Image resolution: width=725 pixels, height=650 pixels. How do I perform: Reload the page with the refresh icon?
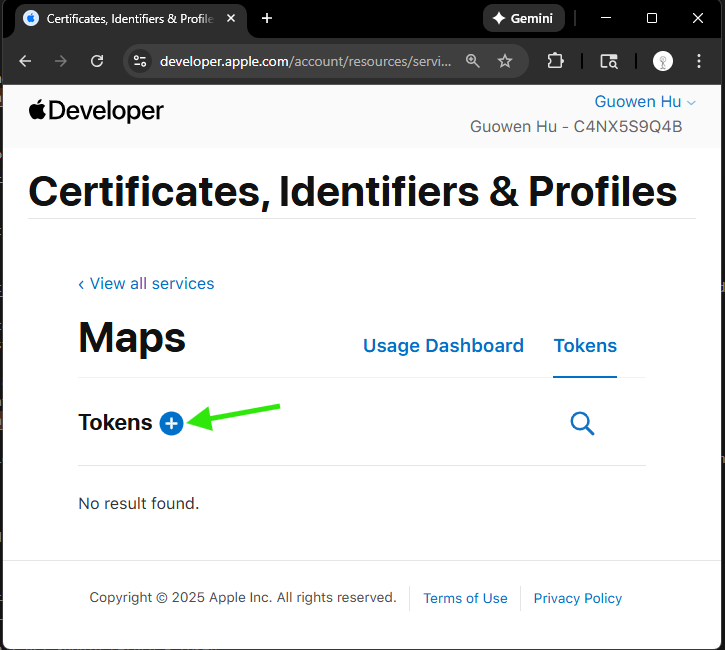97,61
